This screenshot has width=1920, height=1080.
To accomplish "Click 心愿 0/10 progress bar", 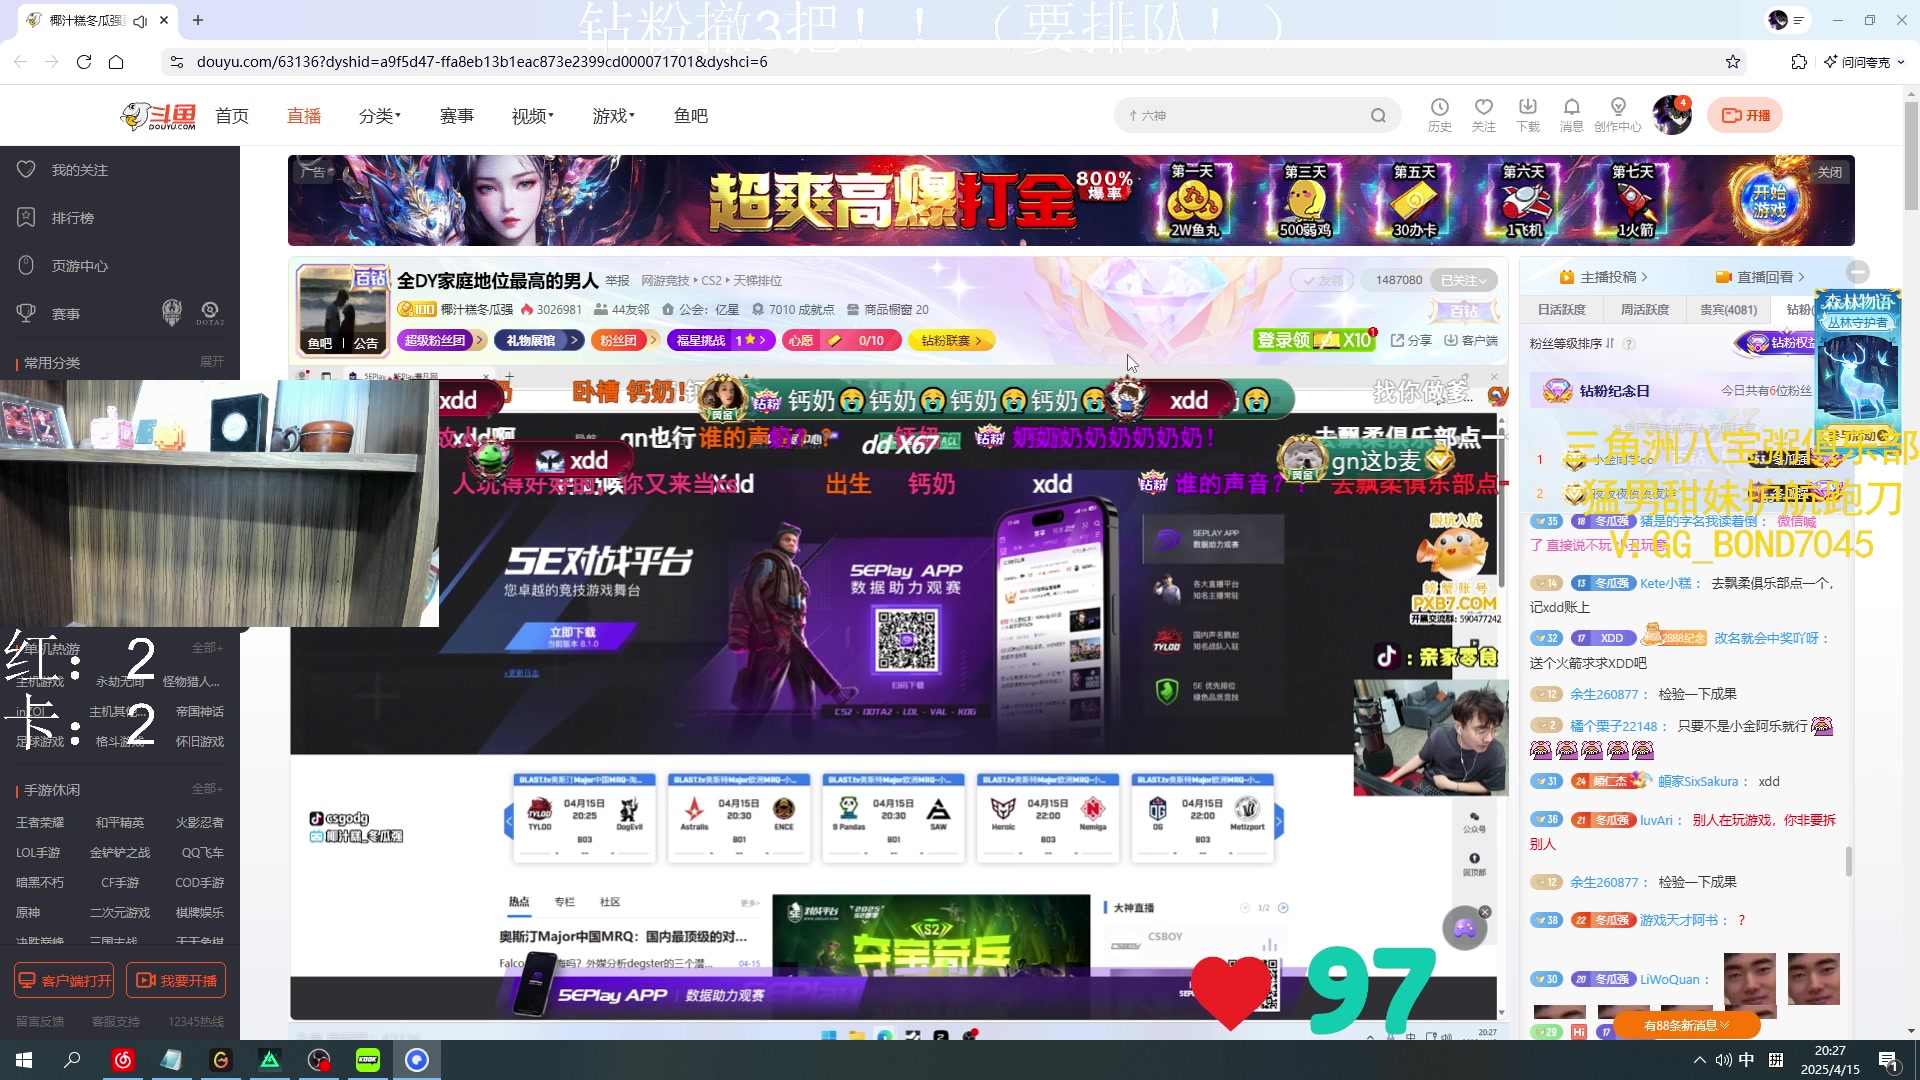I will pos(840,341).
